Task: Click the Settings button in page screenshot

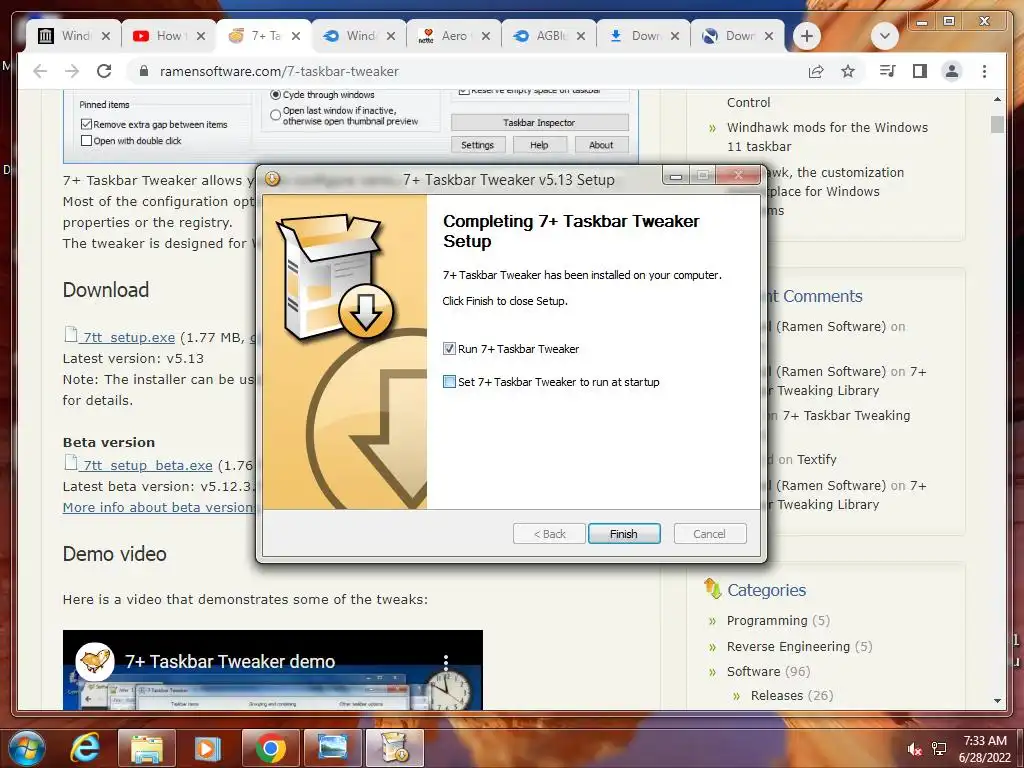Action: click(x=477, y=145)
